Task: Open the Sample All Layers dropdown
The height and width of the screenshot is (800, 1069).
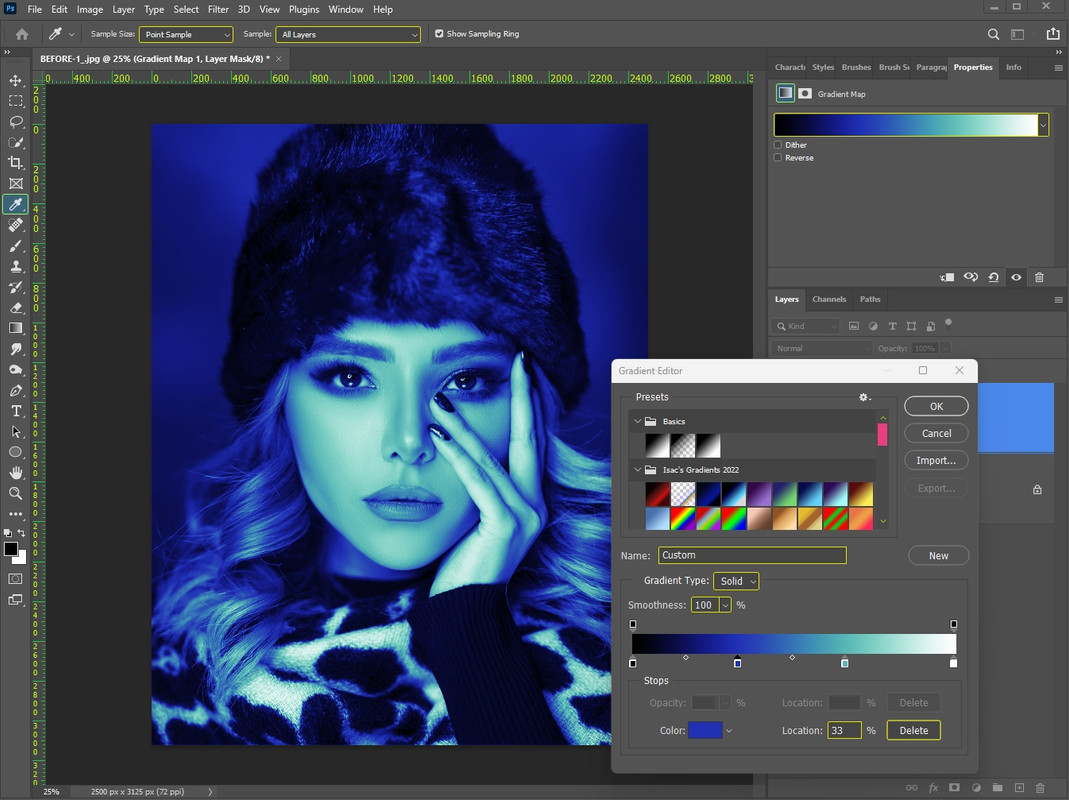Action: tap(348, 34)
